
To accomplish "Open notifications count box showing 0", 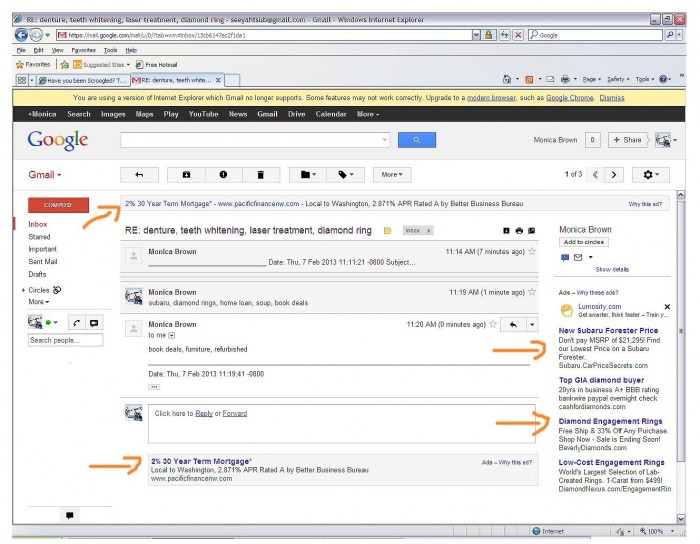I will pyautogui.click(x=592, y=140).
